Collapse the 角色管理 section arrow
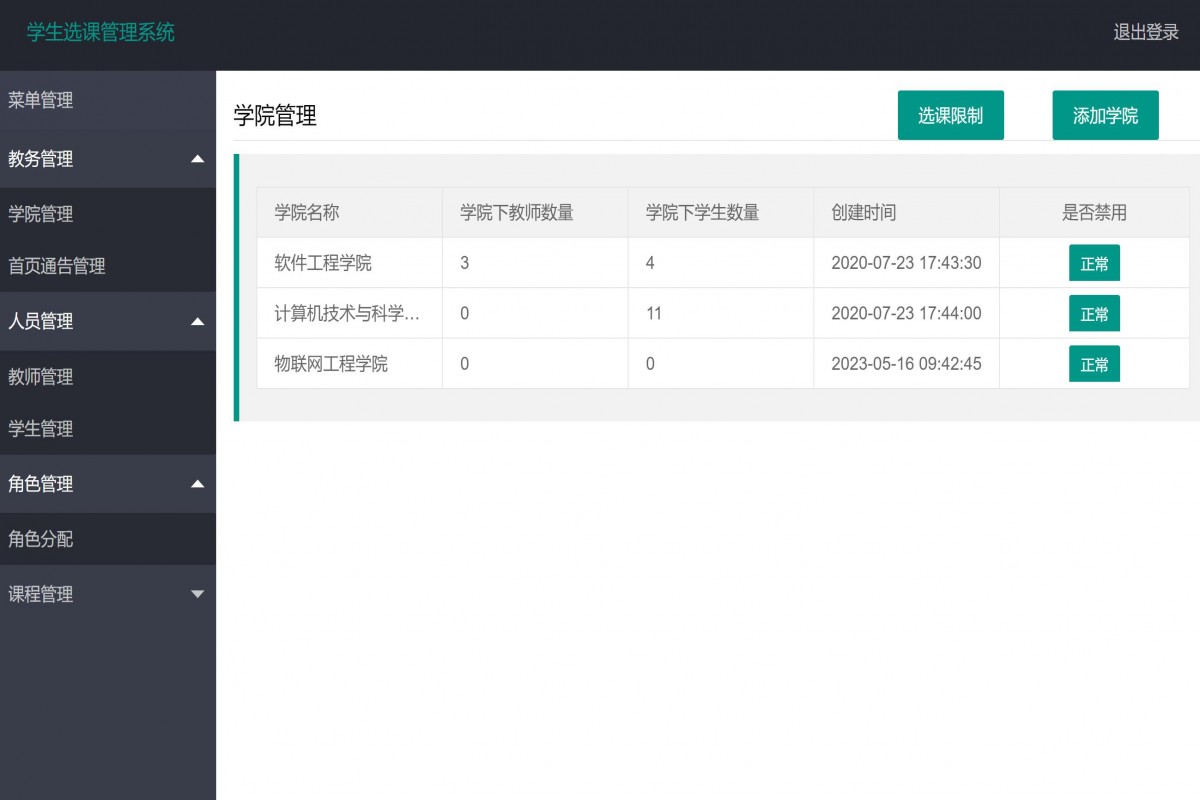The image size is (1200, 800). click(197, 484)
